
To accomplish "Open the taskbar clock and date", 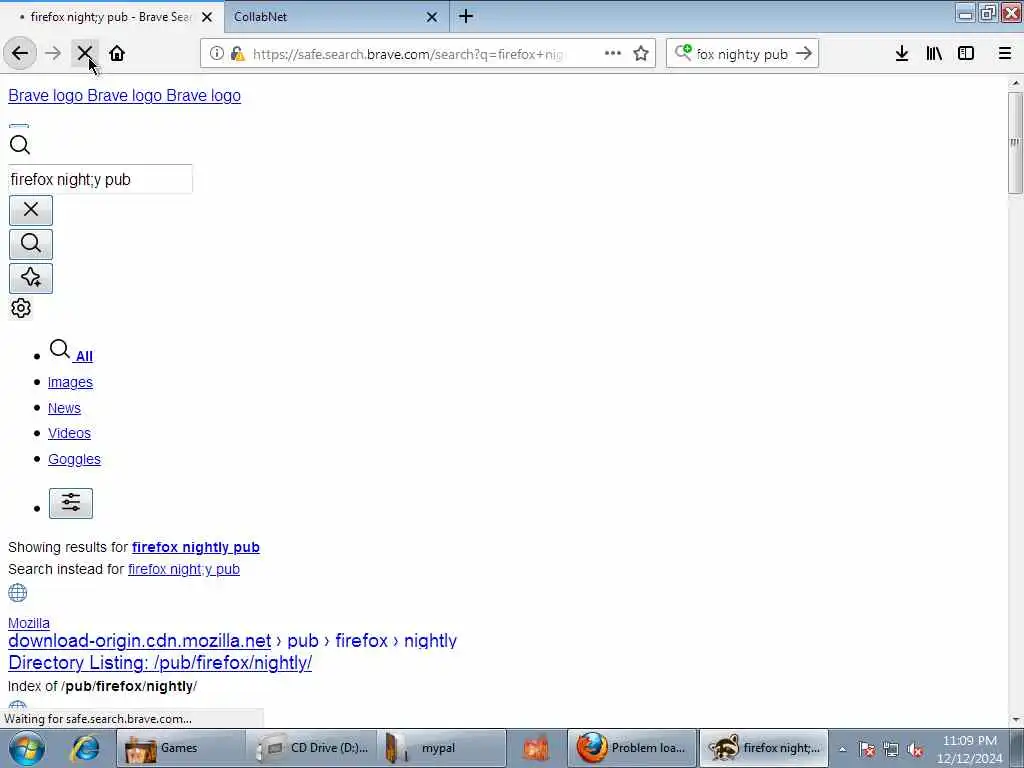I will 970,749.
